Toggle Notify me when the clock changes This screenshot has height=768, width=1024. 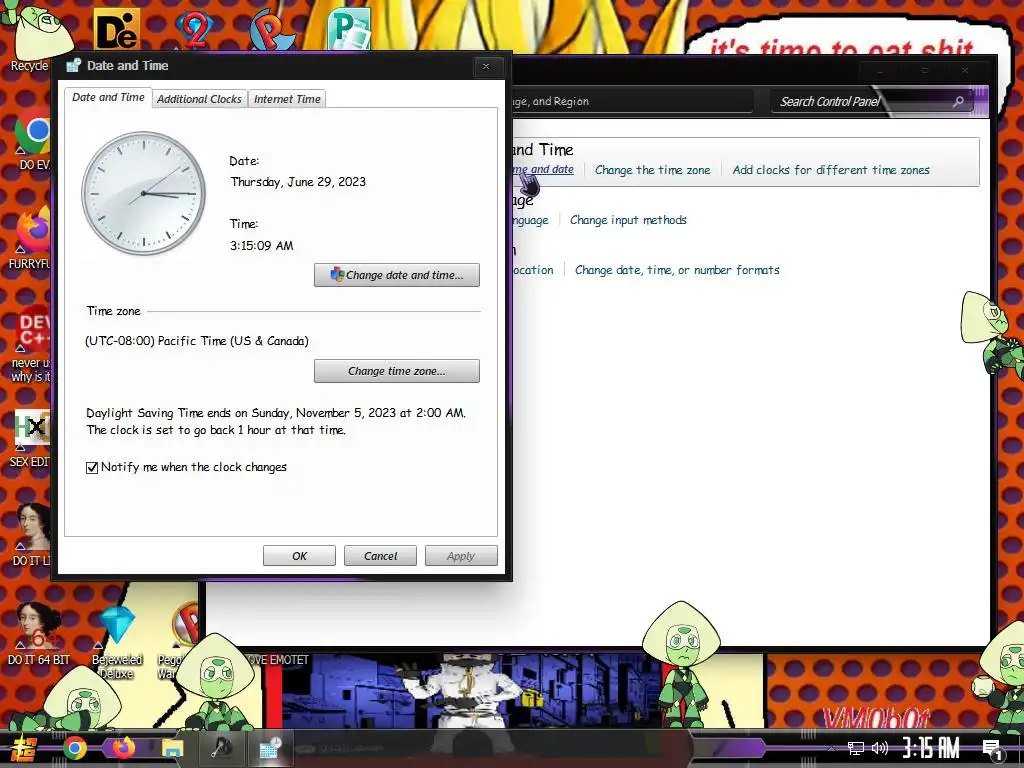tap(92, 468)
